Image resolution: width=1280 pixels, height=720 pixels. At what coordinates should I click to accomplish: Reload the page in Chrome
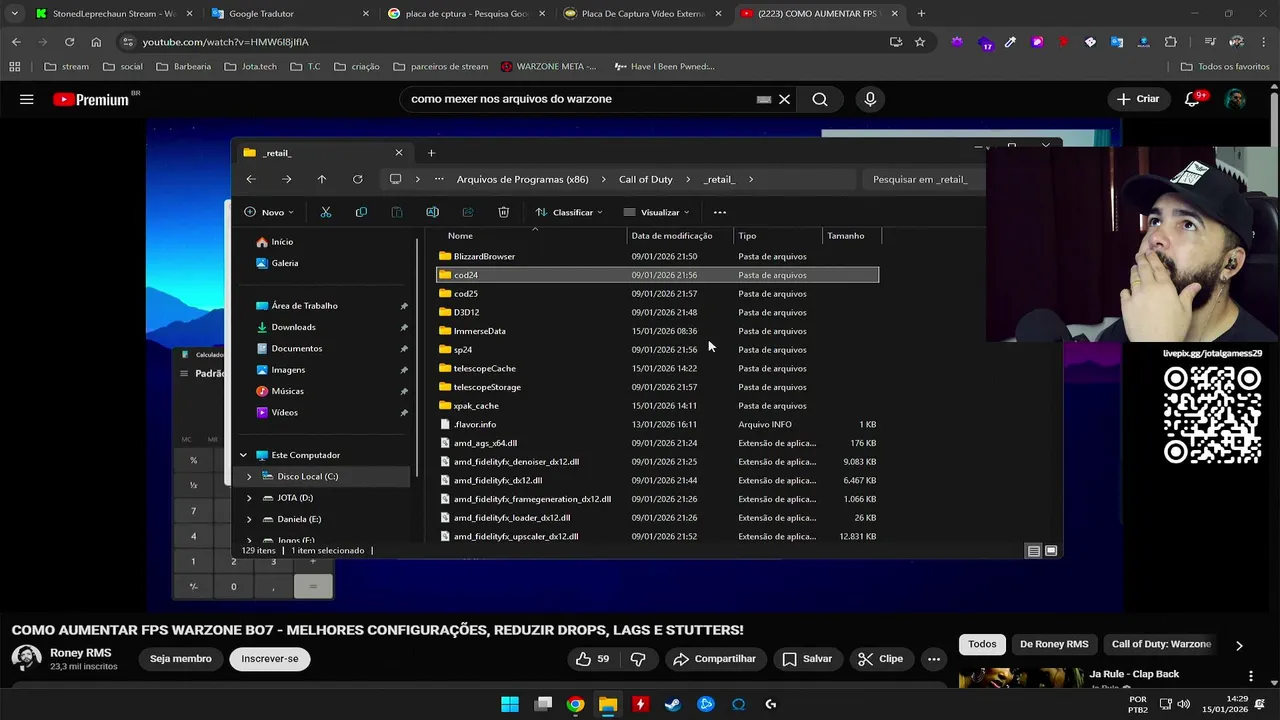(x=69, y=42)
